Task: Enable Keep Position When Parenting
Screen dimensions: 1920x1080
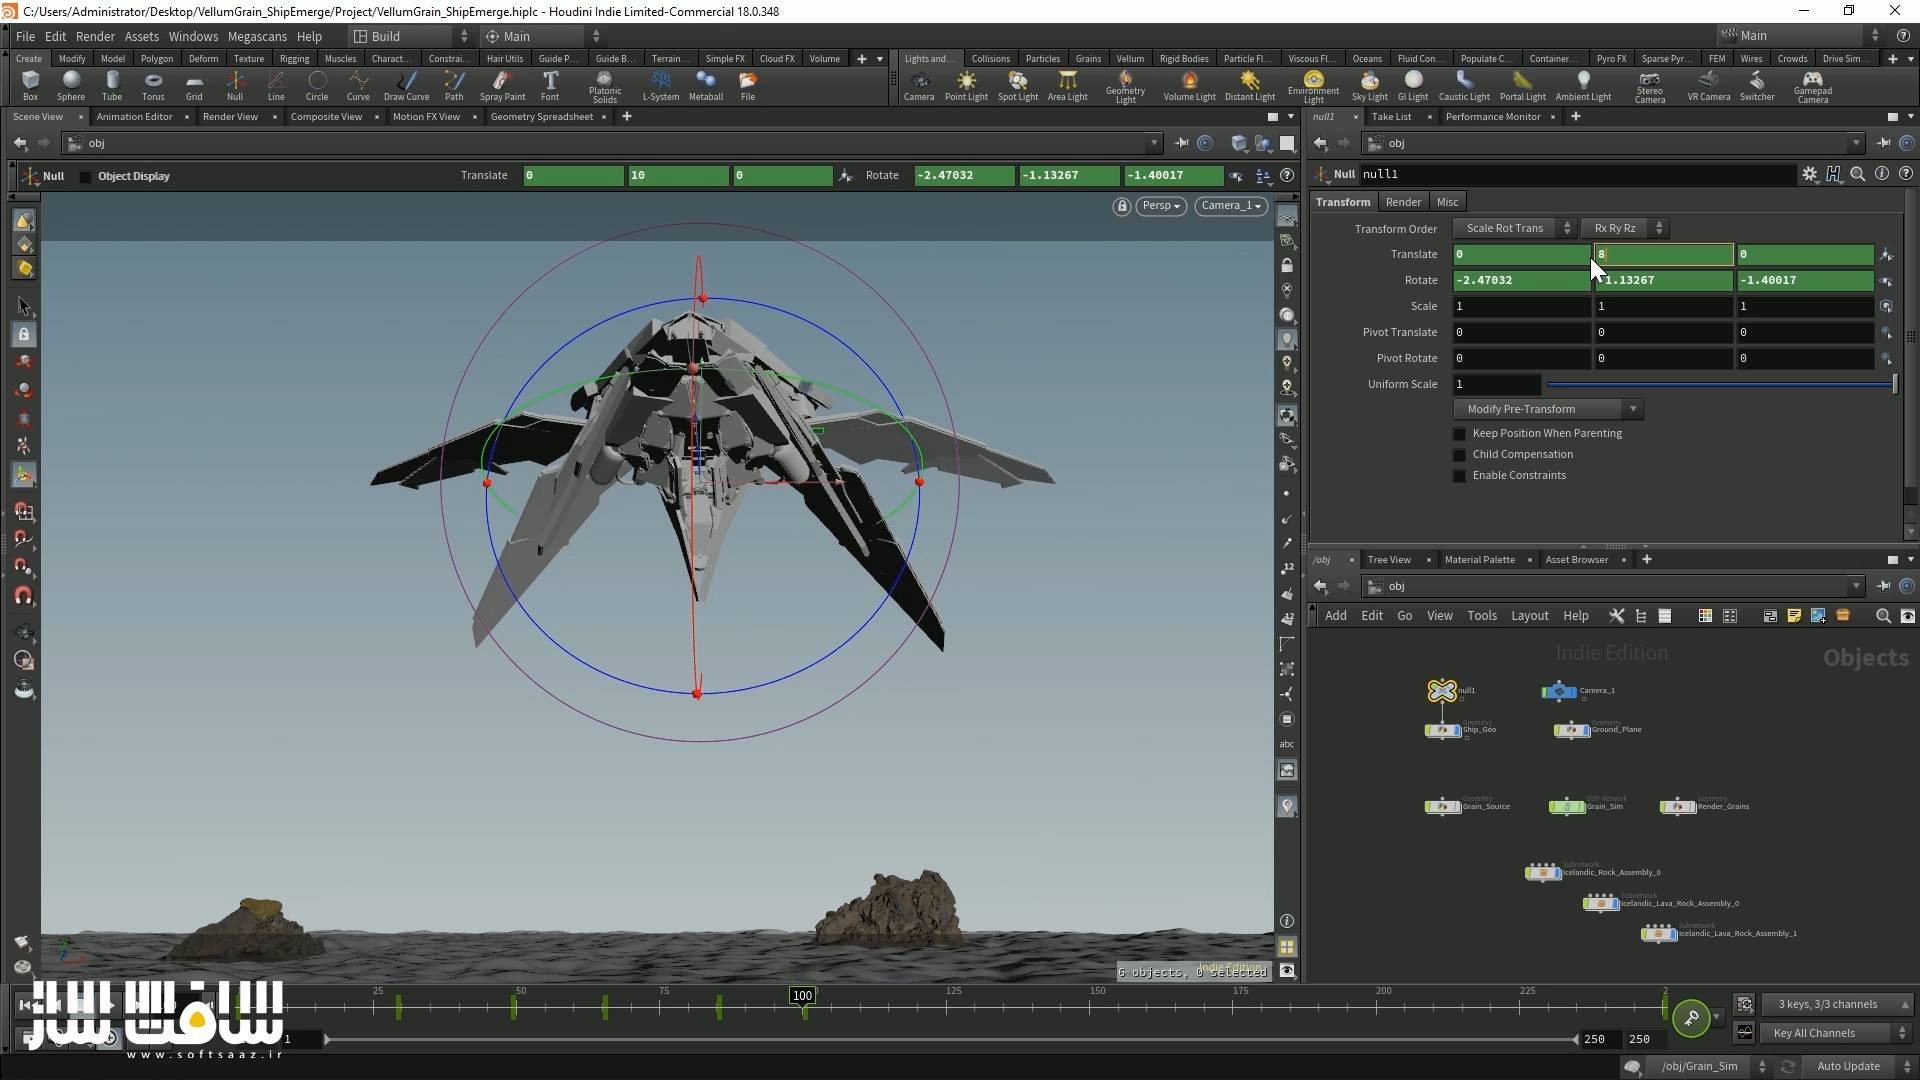Action: point(1459,434)
